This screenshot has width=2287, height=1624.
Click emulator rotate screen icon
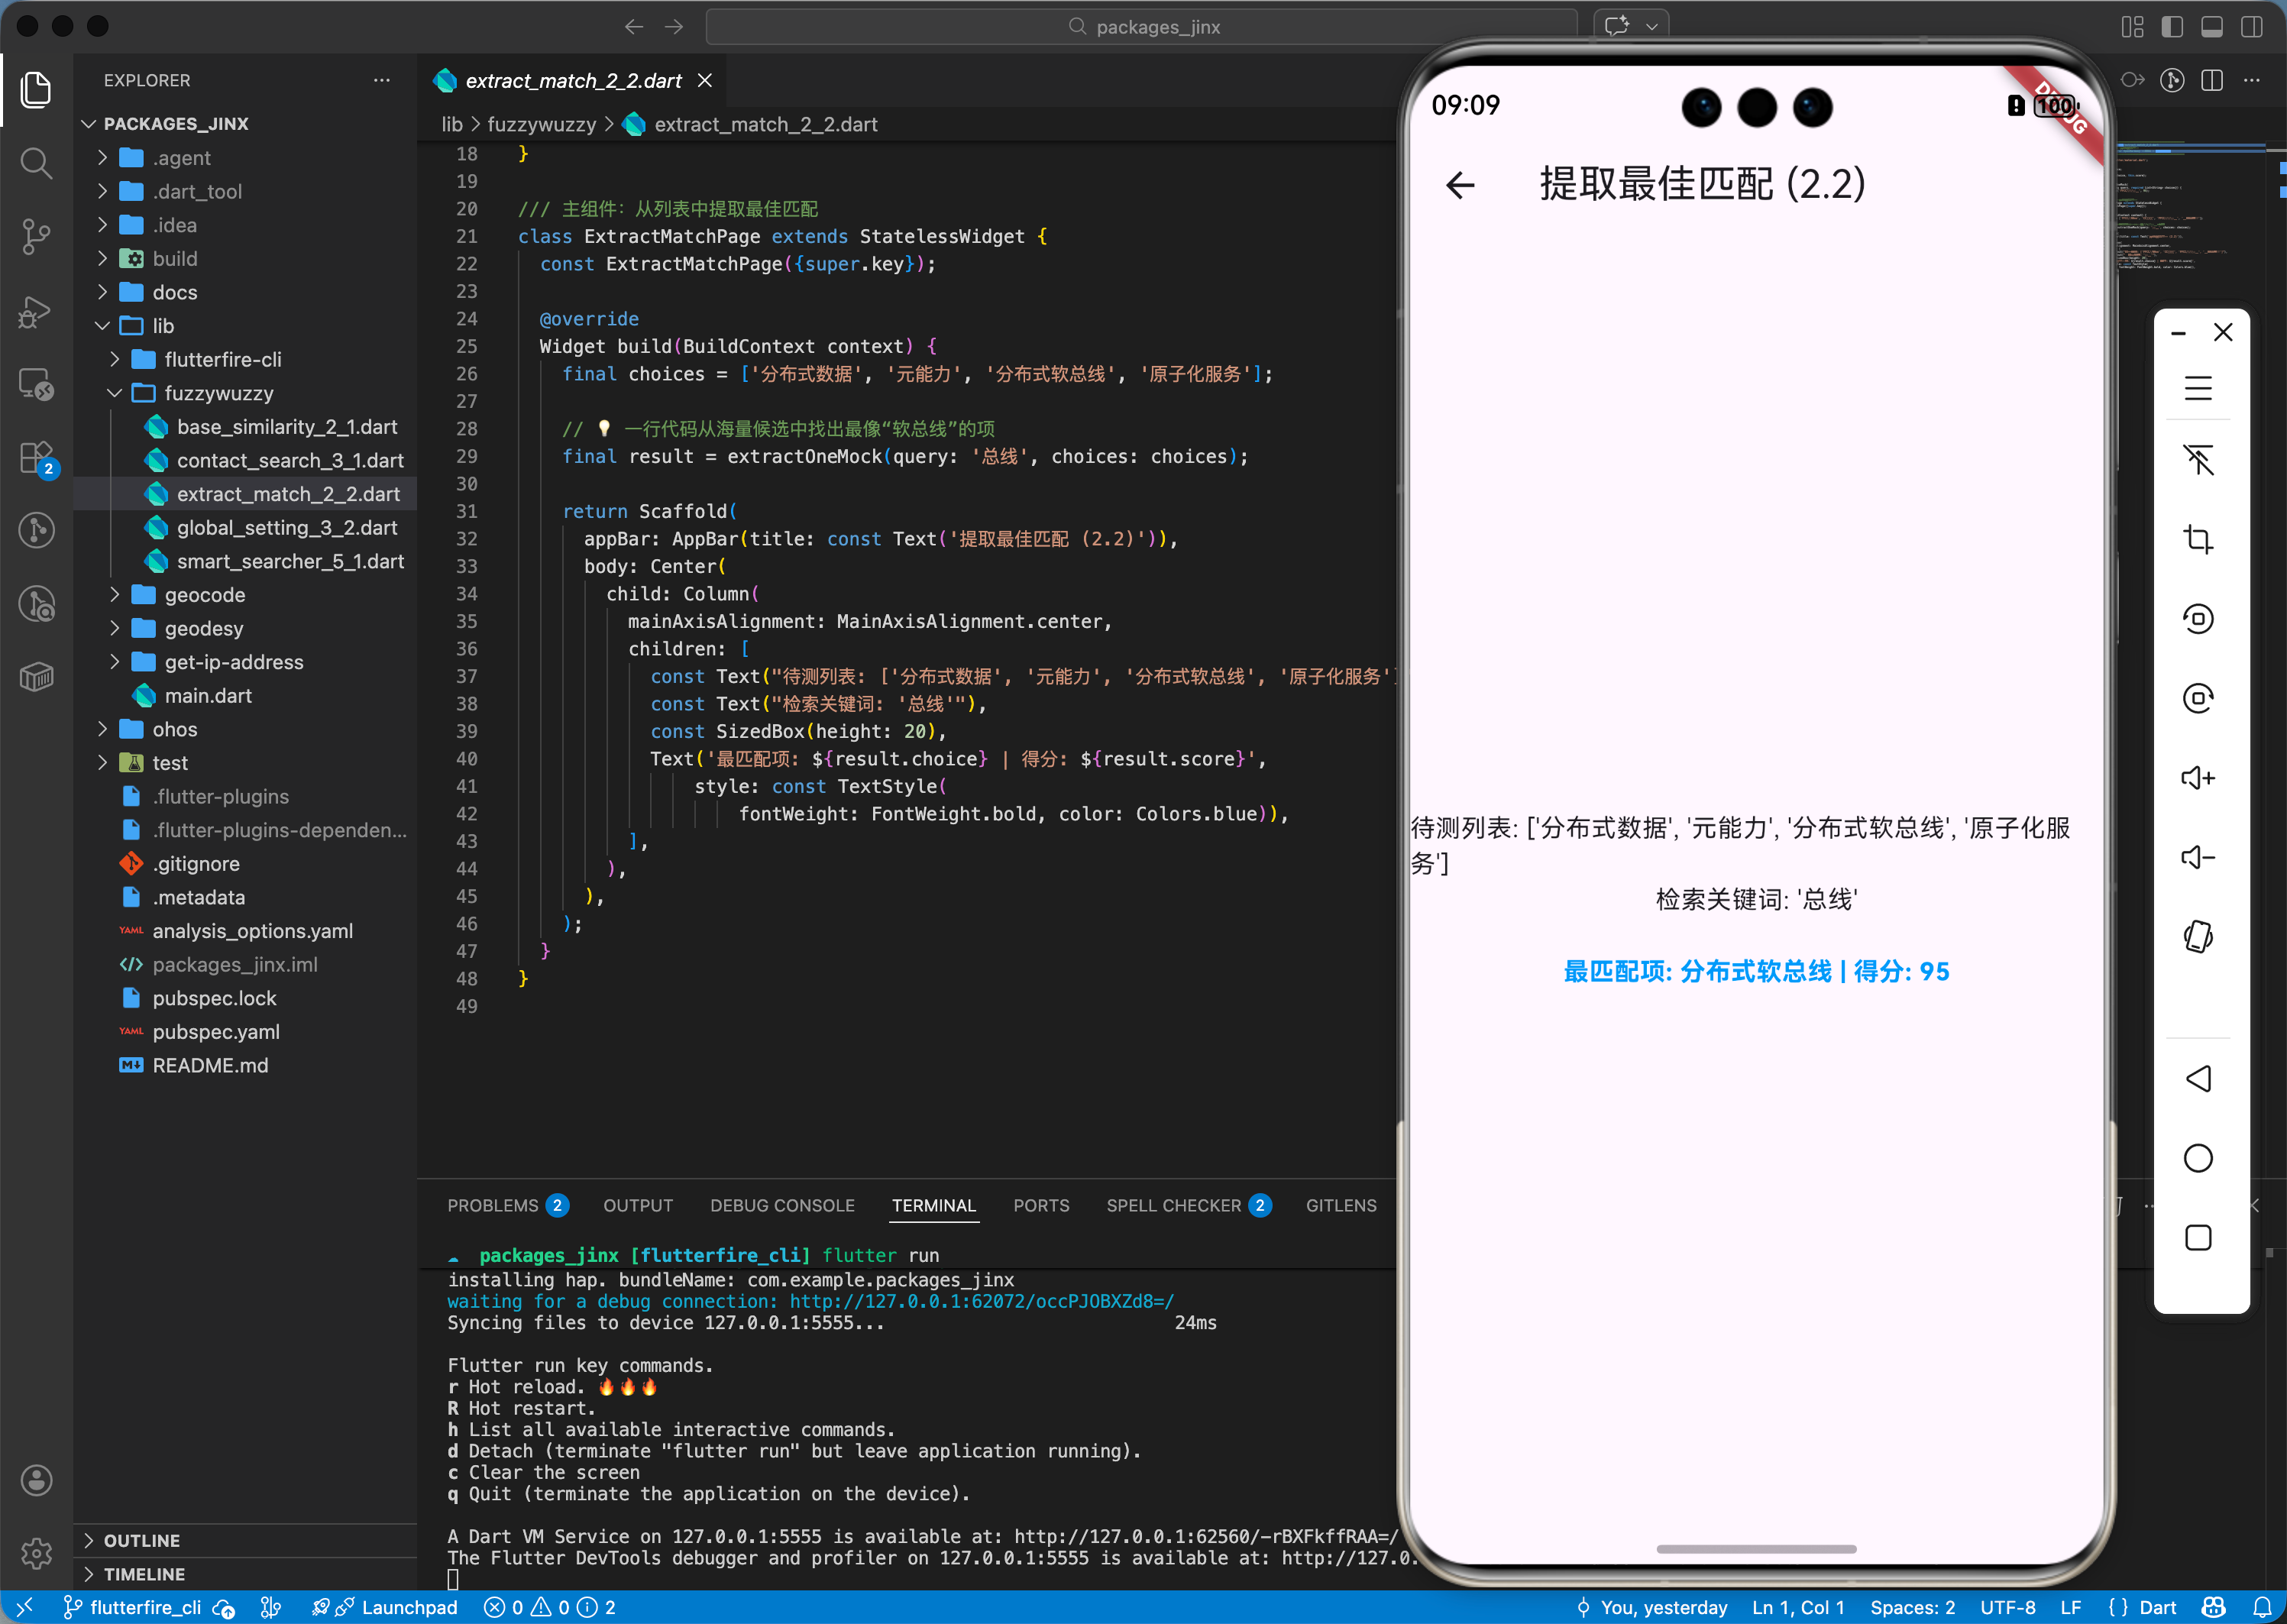pyautogui.click(x=2197, y=937)
